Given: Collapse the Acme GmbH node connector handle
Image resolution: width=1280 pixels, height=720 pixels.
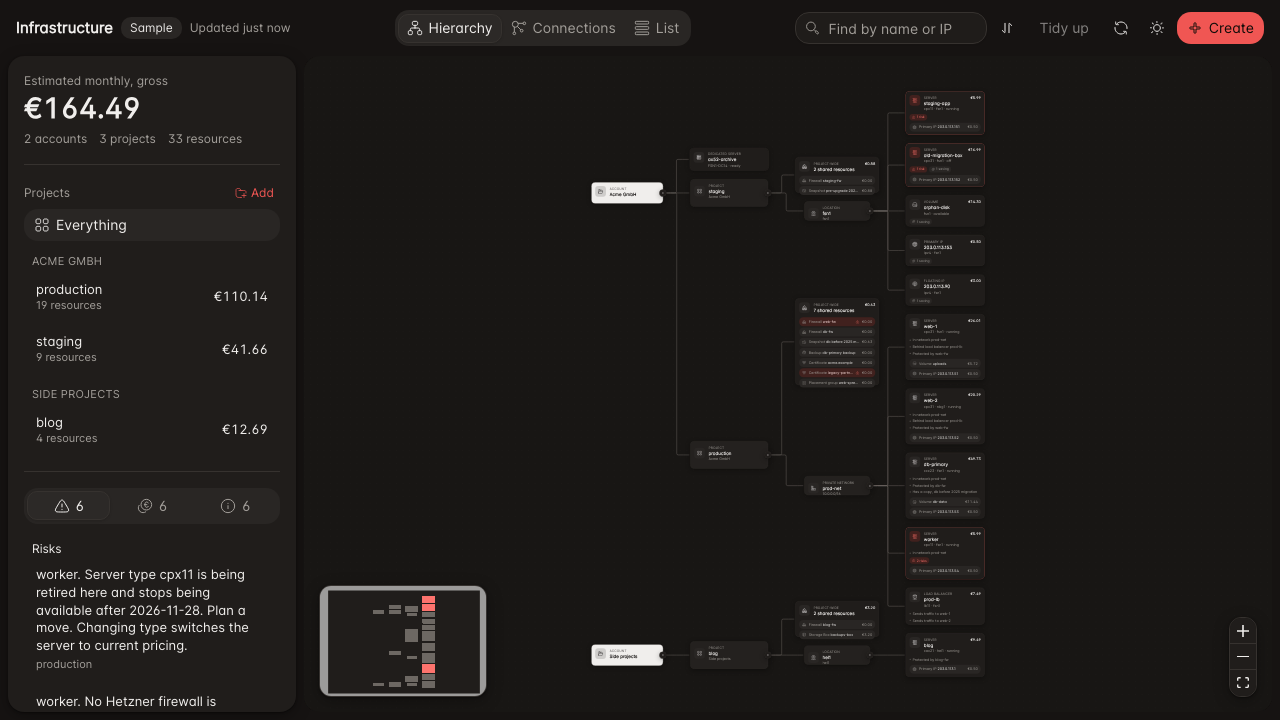Looking at the screenshot, I should click(663, 193).
